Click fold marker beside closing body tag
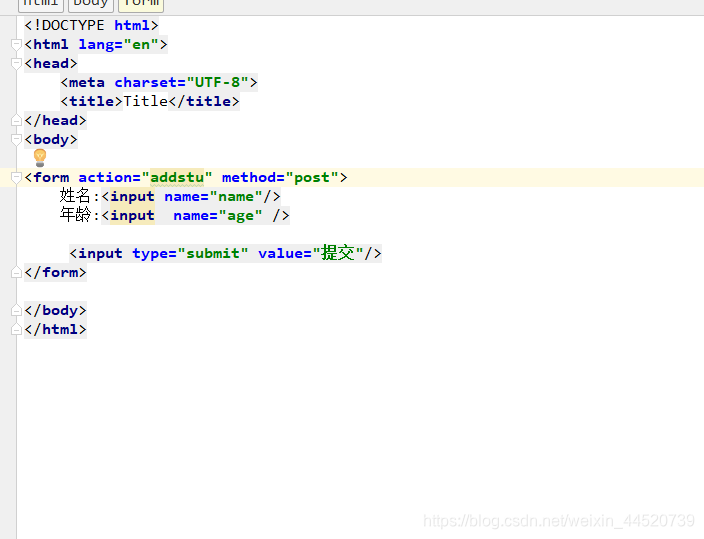704x539 pixels. click(x=16, y=310)
